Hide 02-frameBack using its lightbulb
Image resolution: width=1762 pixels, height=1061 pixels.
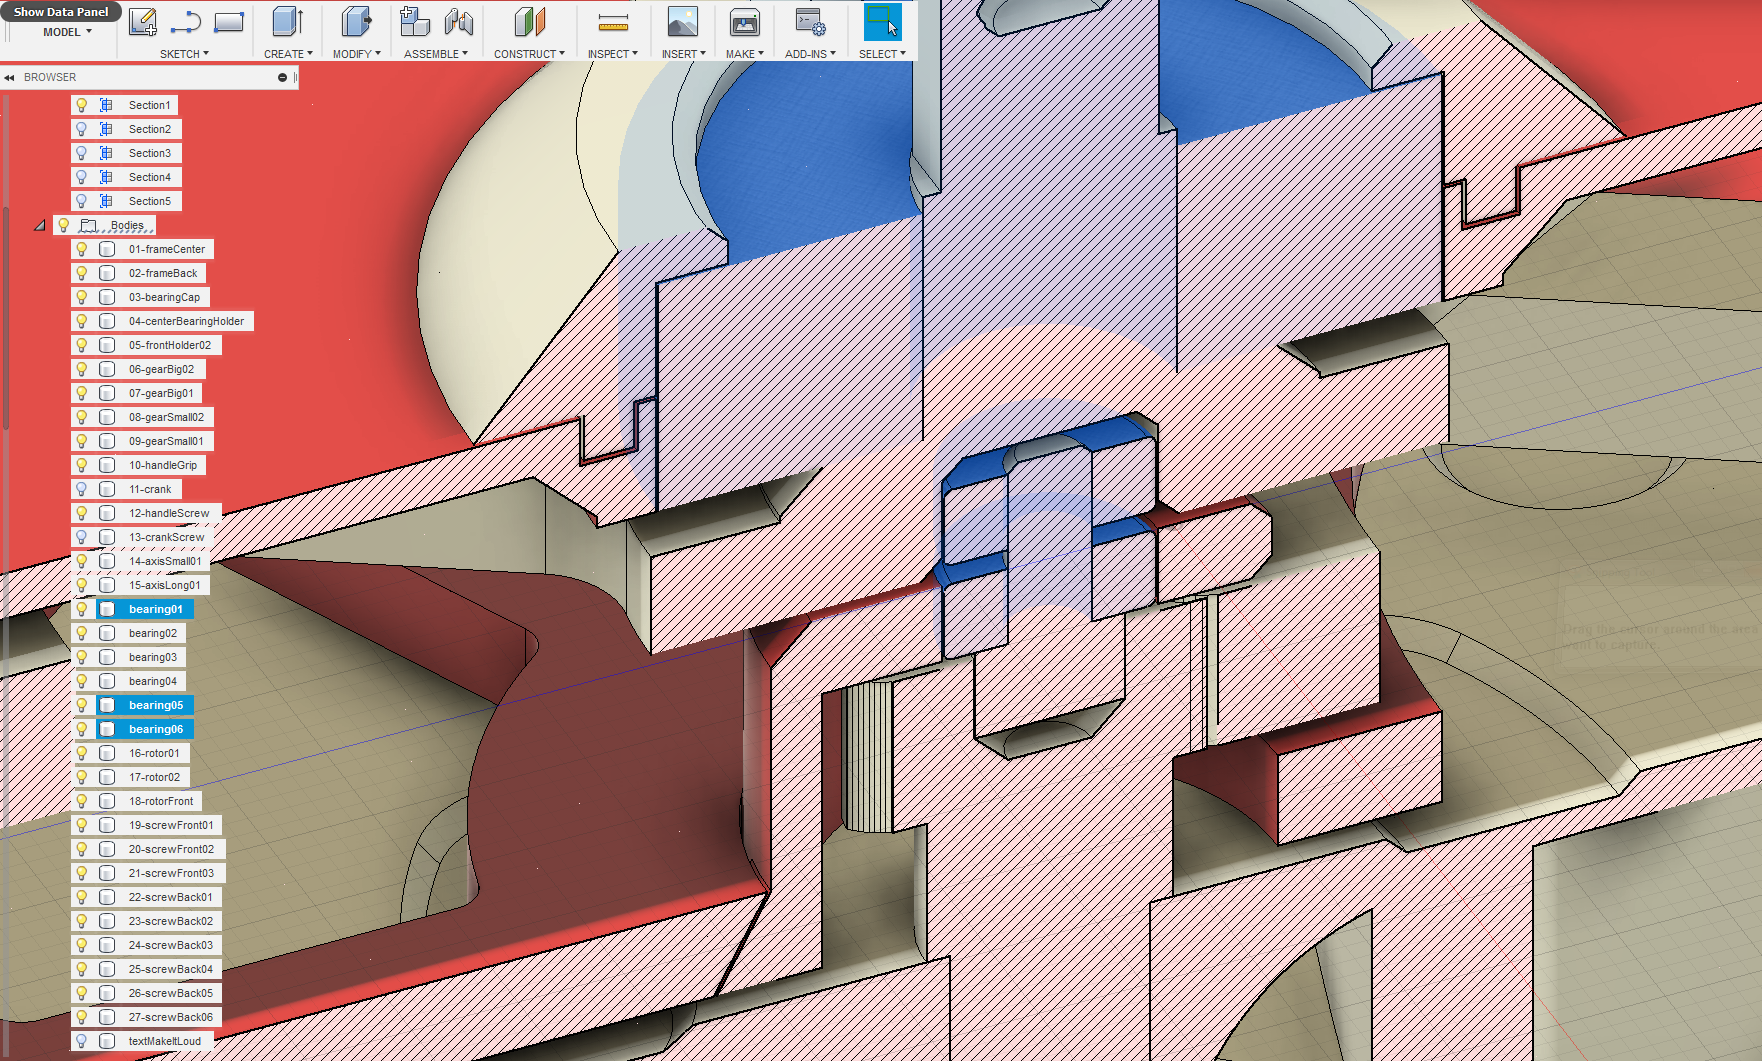(x=82, y=273)
